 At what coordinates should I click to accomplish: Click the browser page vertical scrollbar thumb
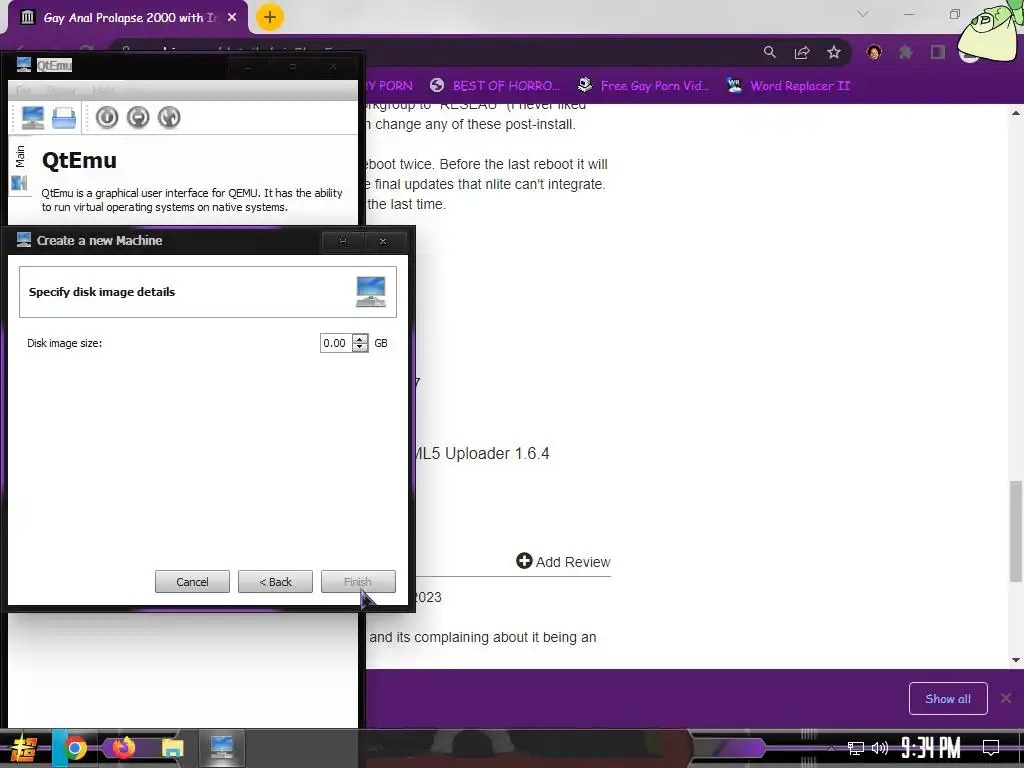[x=1016, y=531]
